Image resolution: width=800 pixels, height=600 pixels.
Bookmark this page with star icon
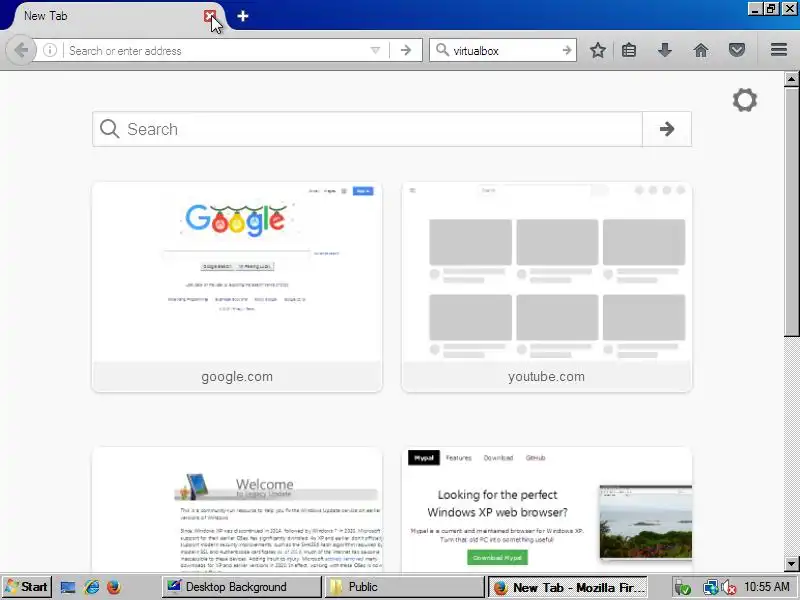(598, 50)
